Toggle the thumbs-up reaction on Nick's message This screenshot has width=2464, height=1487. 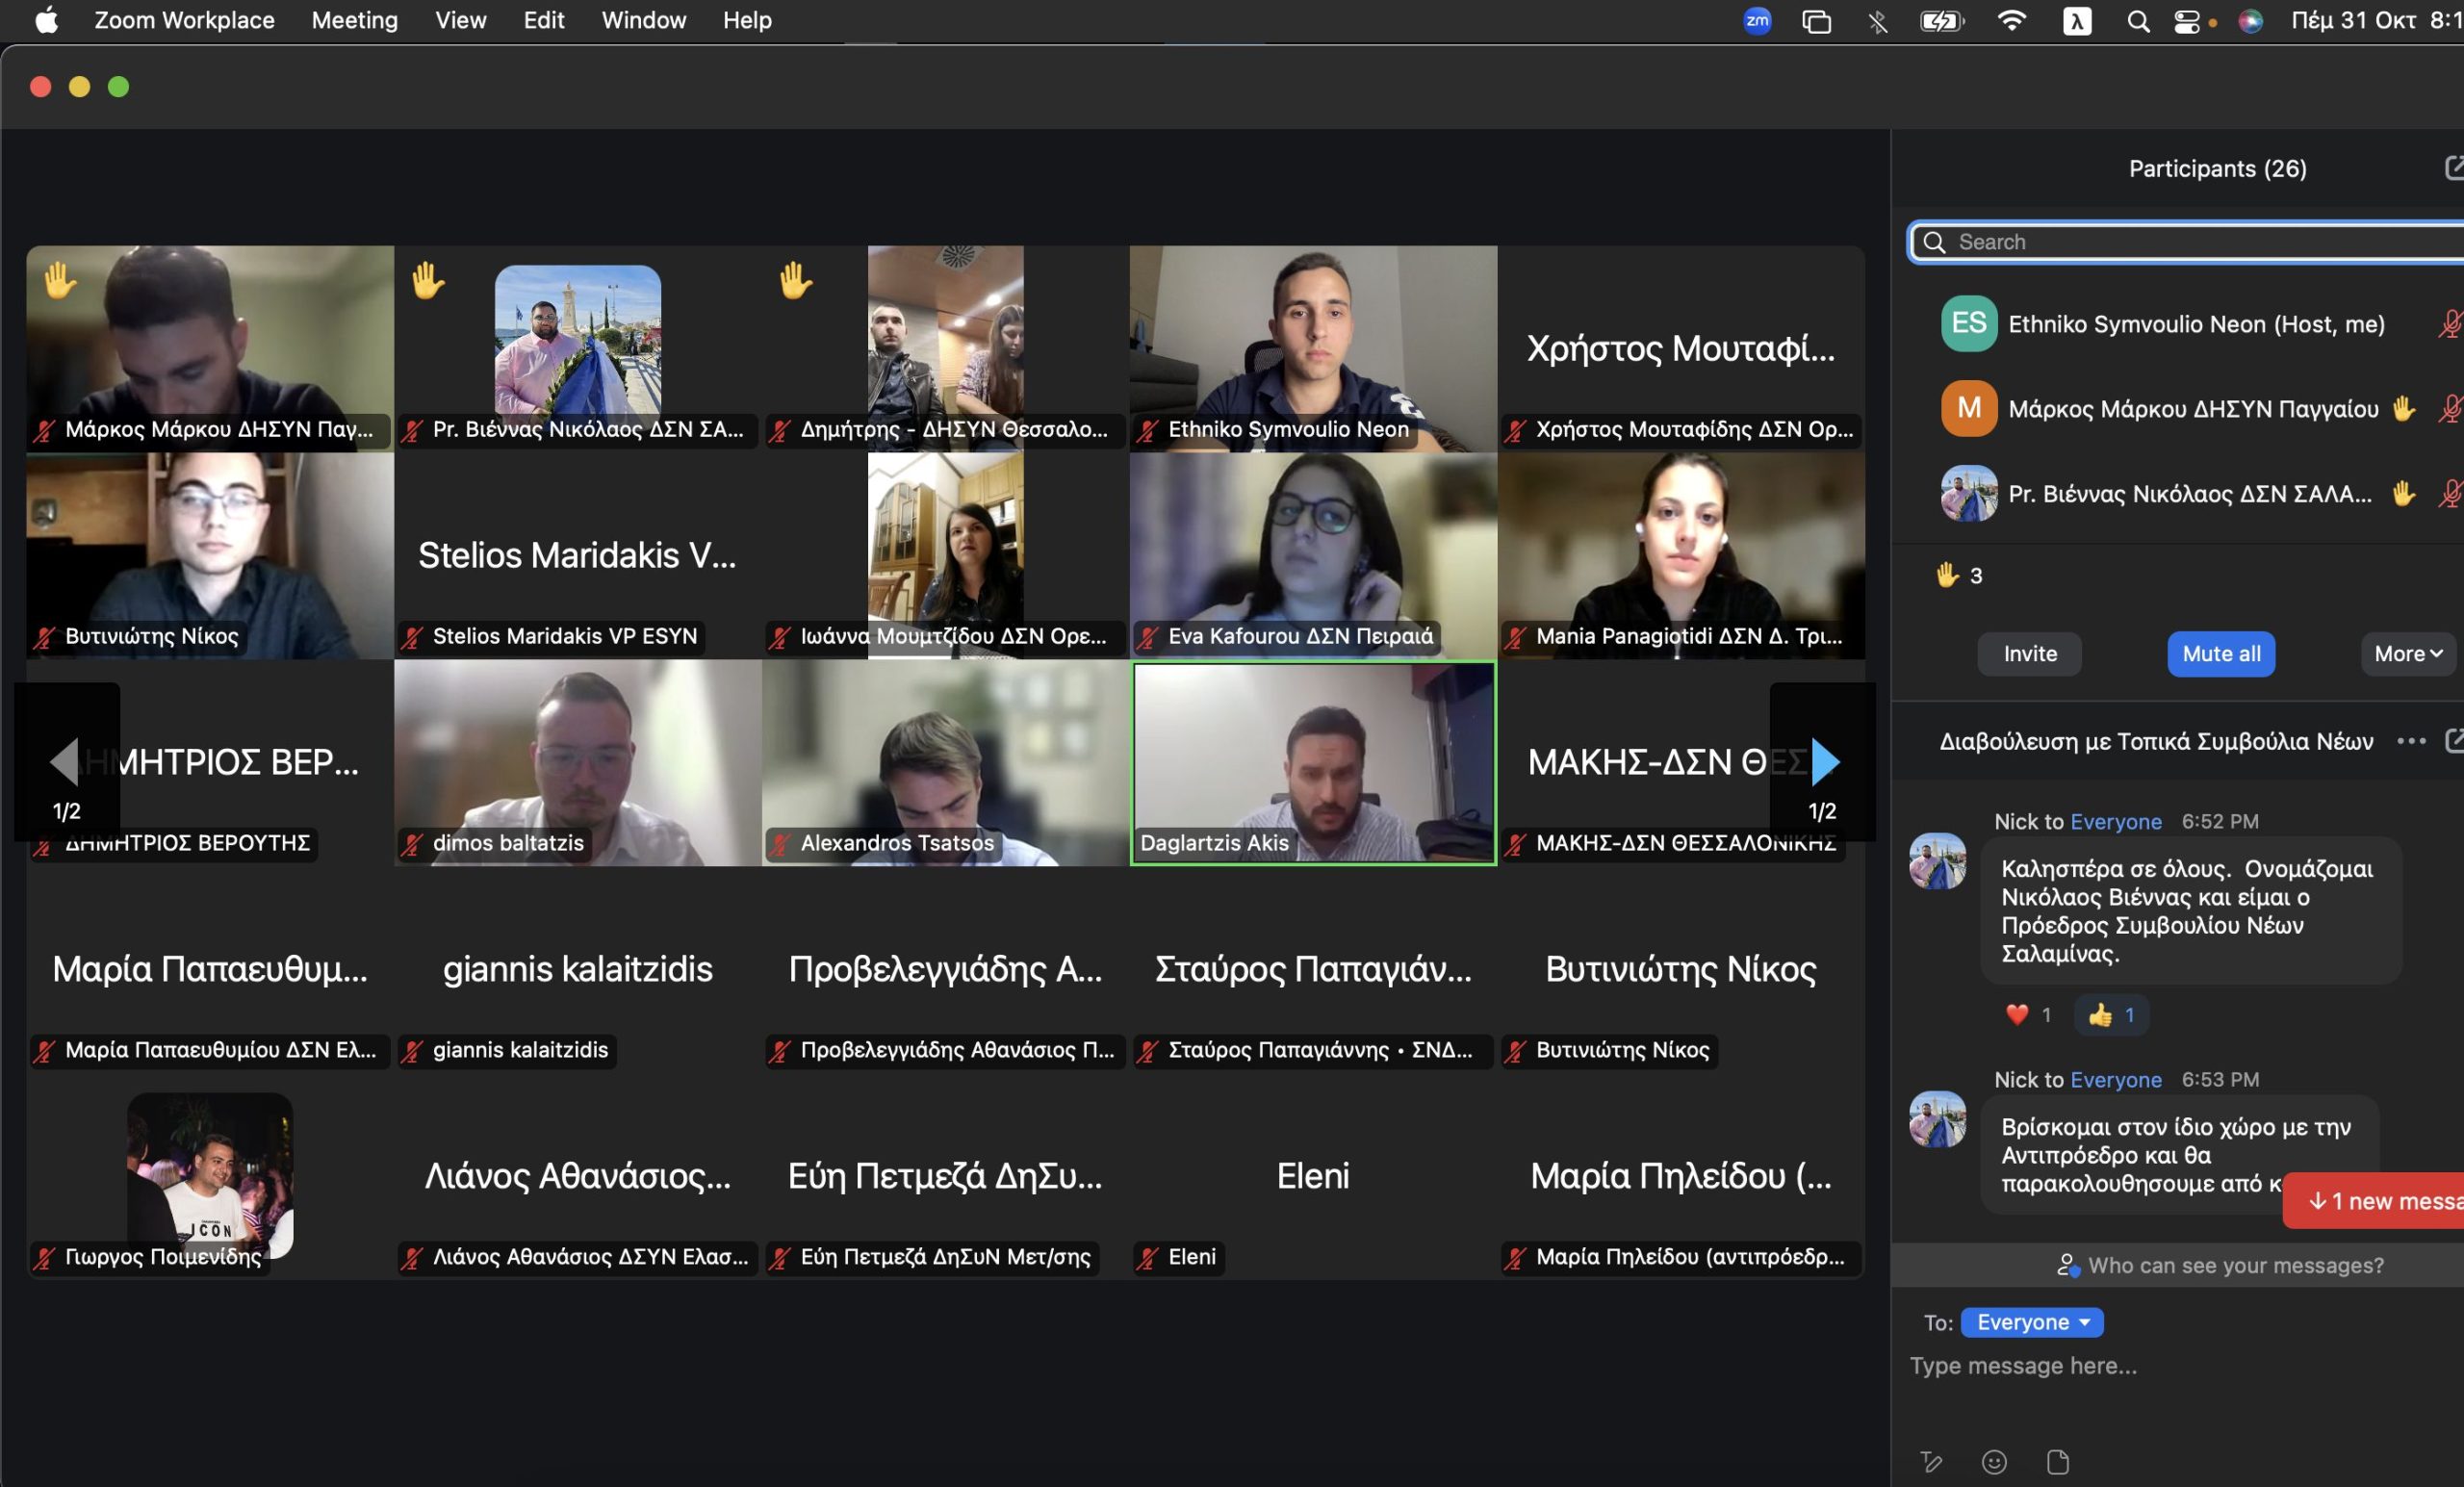(2110, 1015)
